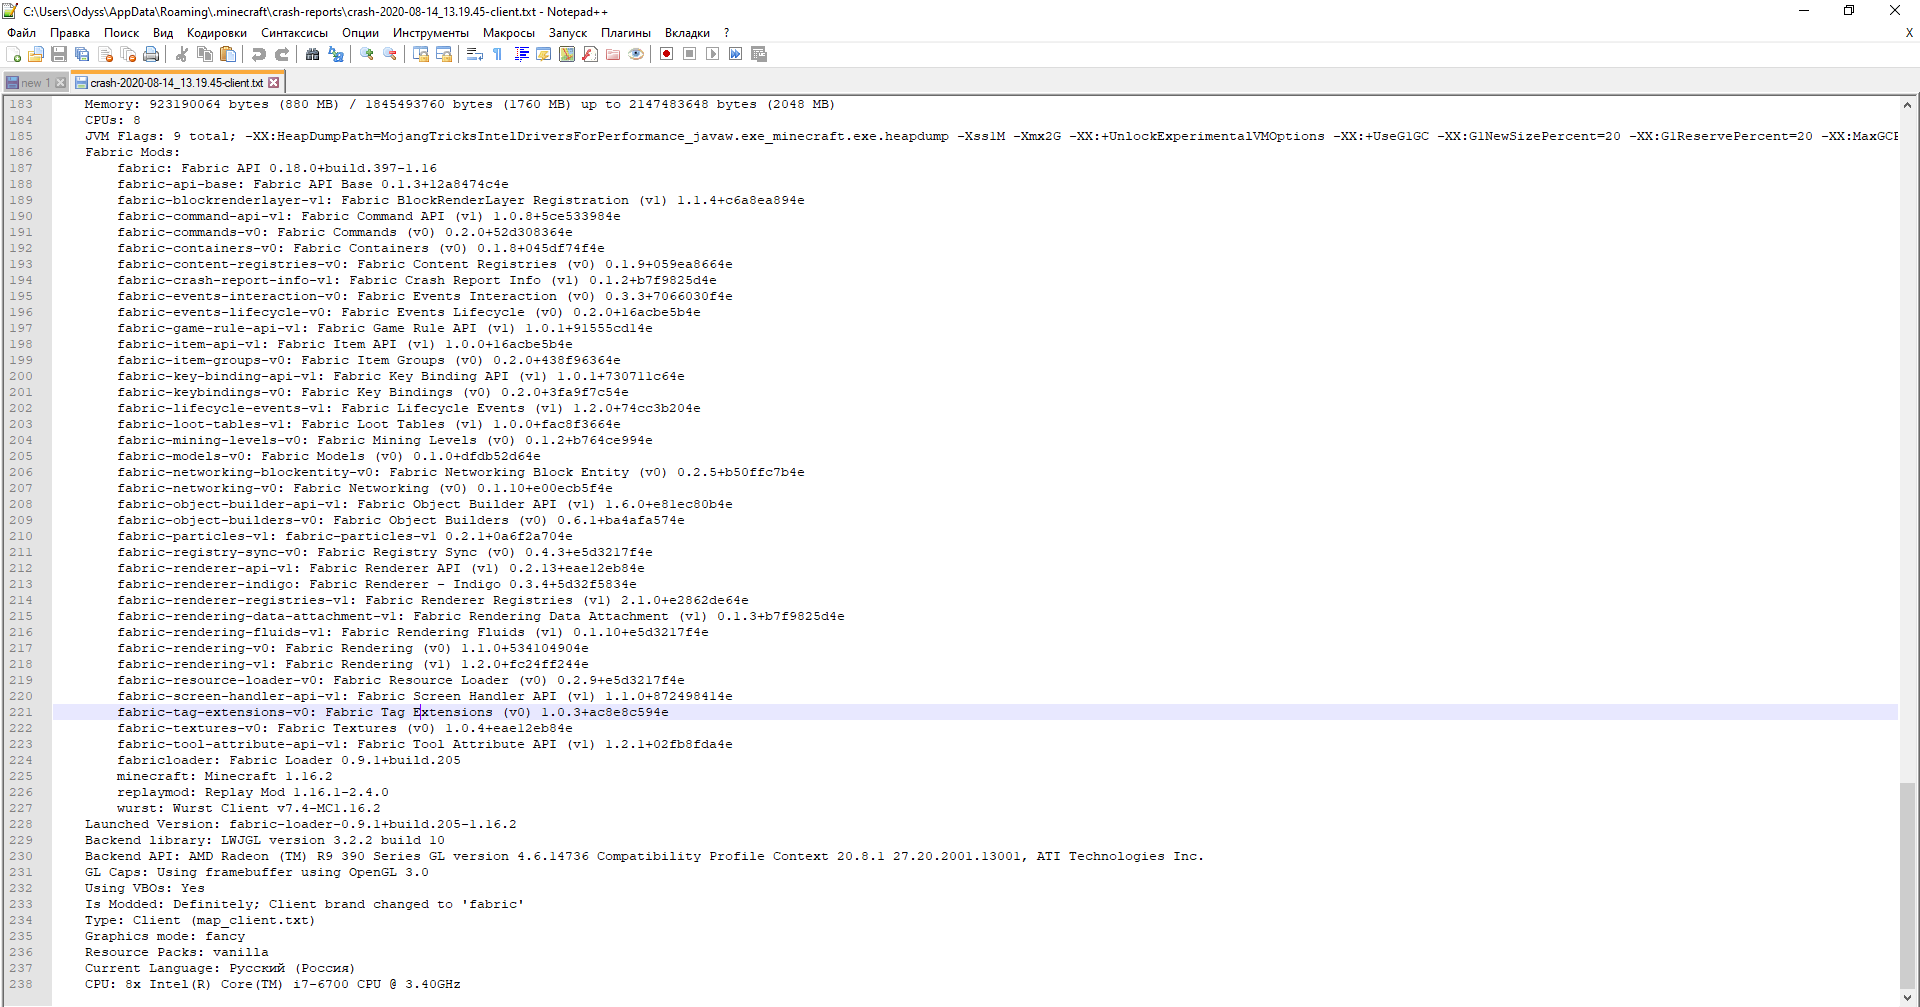Open the Function List panel
This screenshot has width=1920, height=1007.
tap(590, 54)
